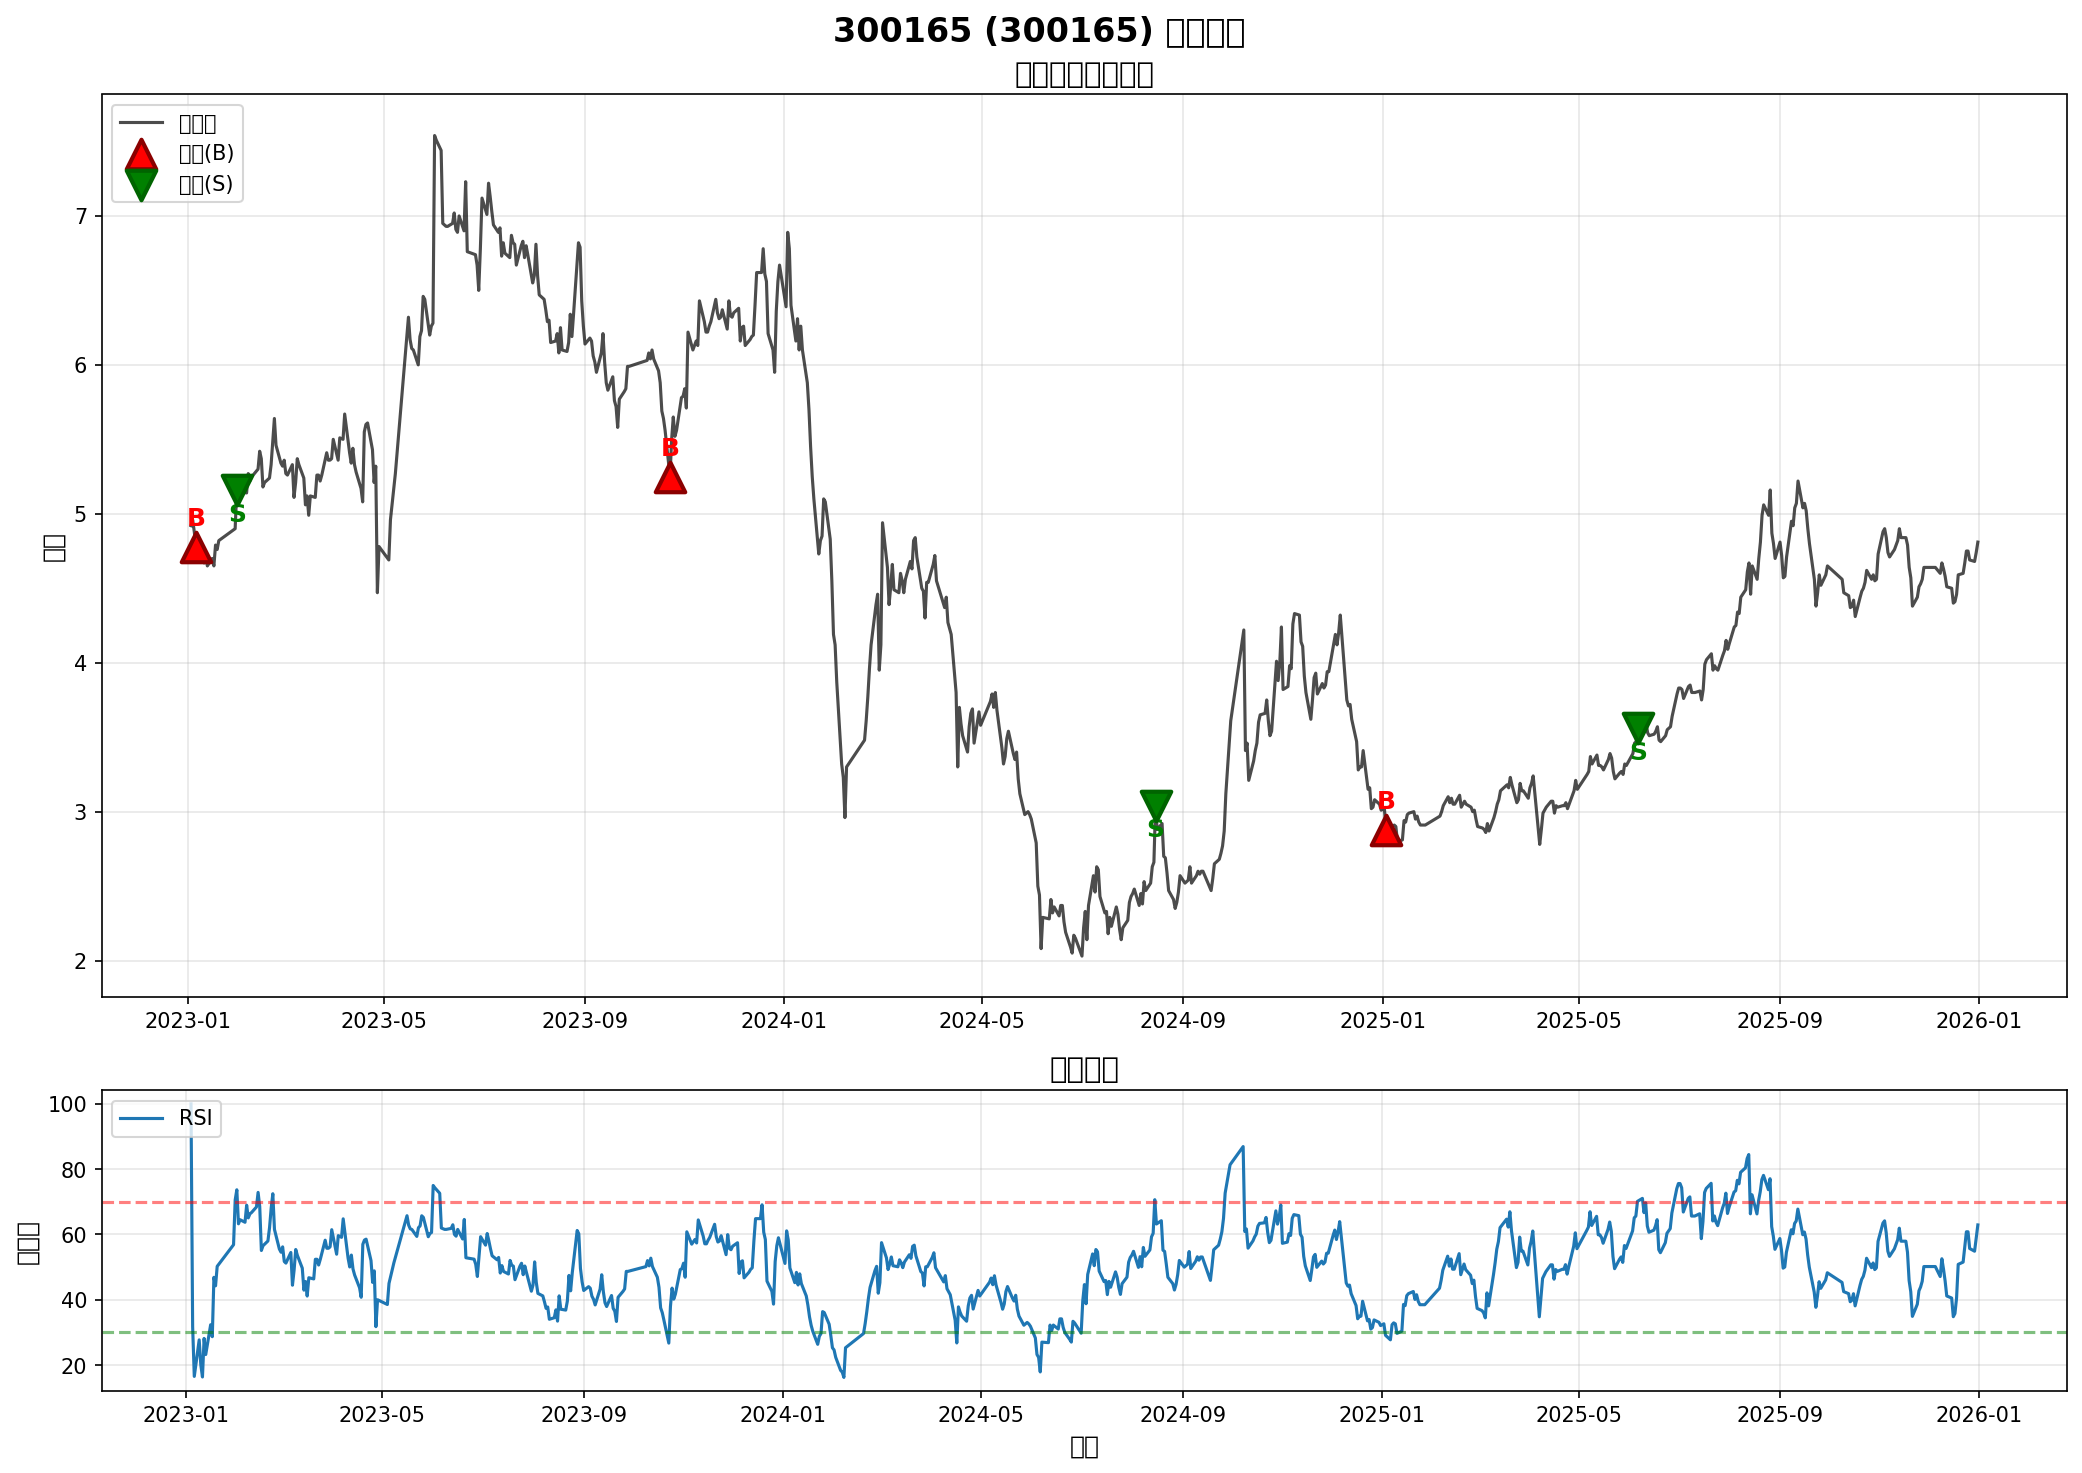Click the red B label above the 2023-10 marker
This screenshot has width=2082, height=1473.
click(670, 447)
